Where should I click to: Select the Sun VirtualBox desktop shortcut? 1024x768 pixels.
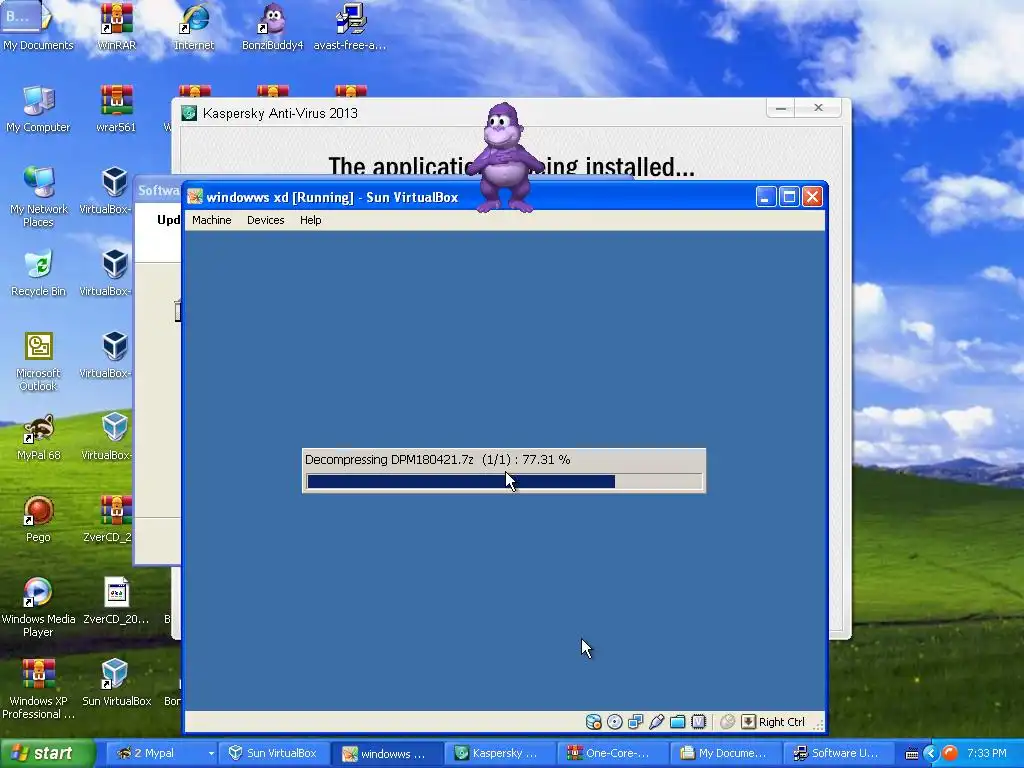coord(116,682)
